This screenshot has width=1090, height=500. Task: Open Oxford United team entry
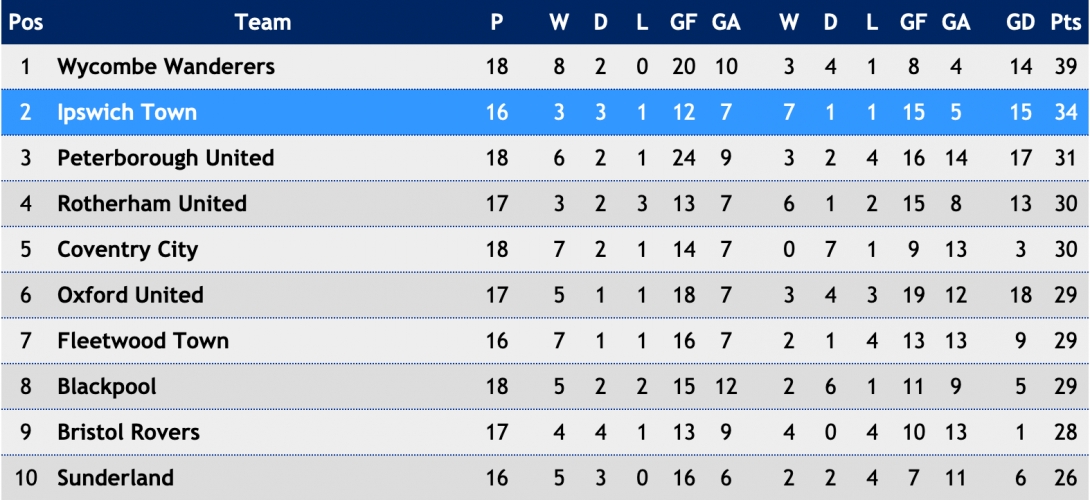coord(130,295)
